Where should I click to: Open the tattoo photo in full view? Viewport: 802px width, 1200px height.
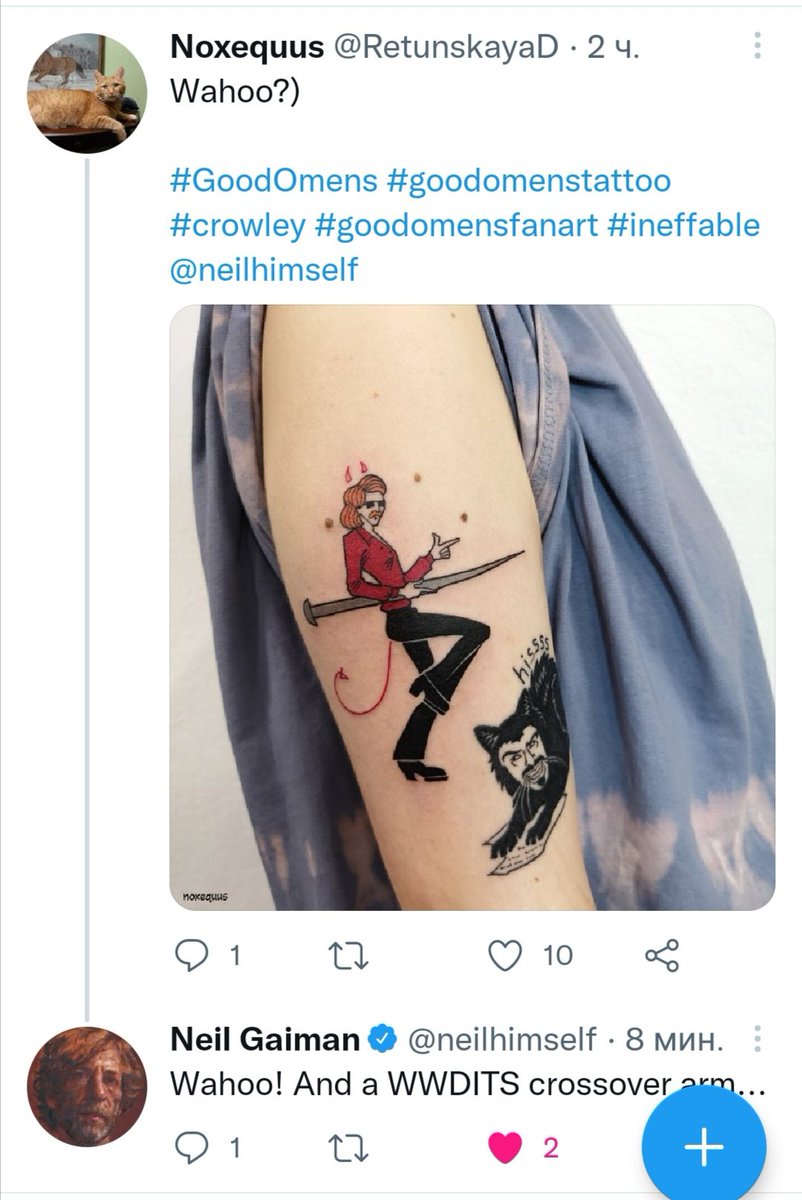pos(472,607)
